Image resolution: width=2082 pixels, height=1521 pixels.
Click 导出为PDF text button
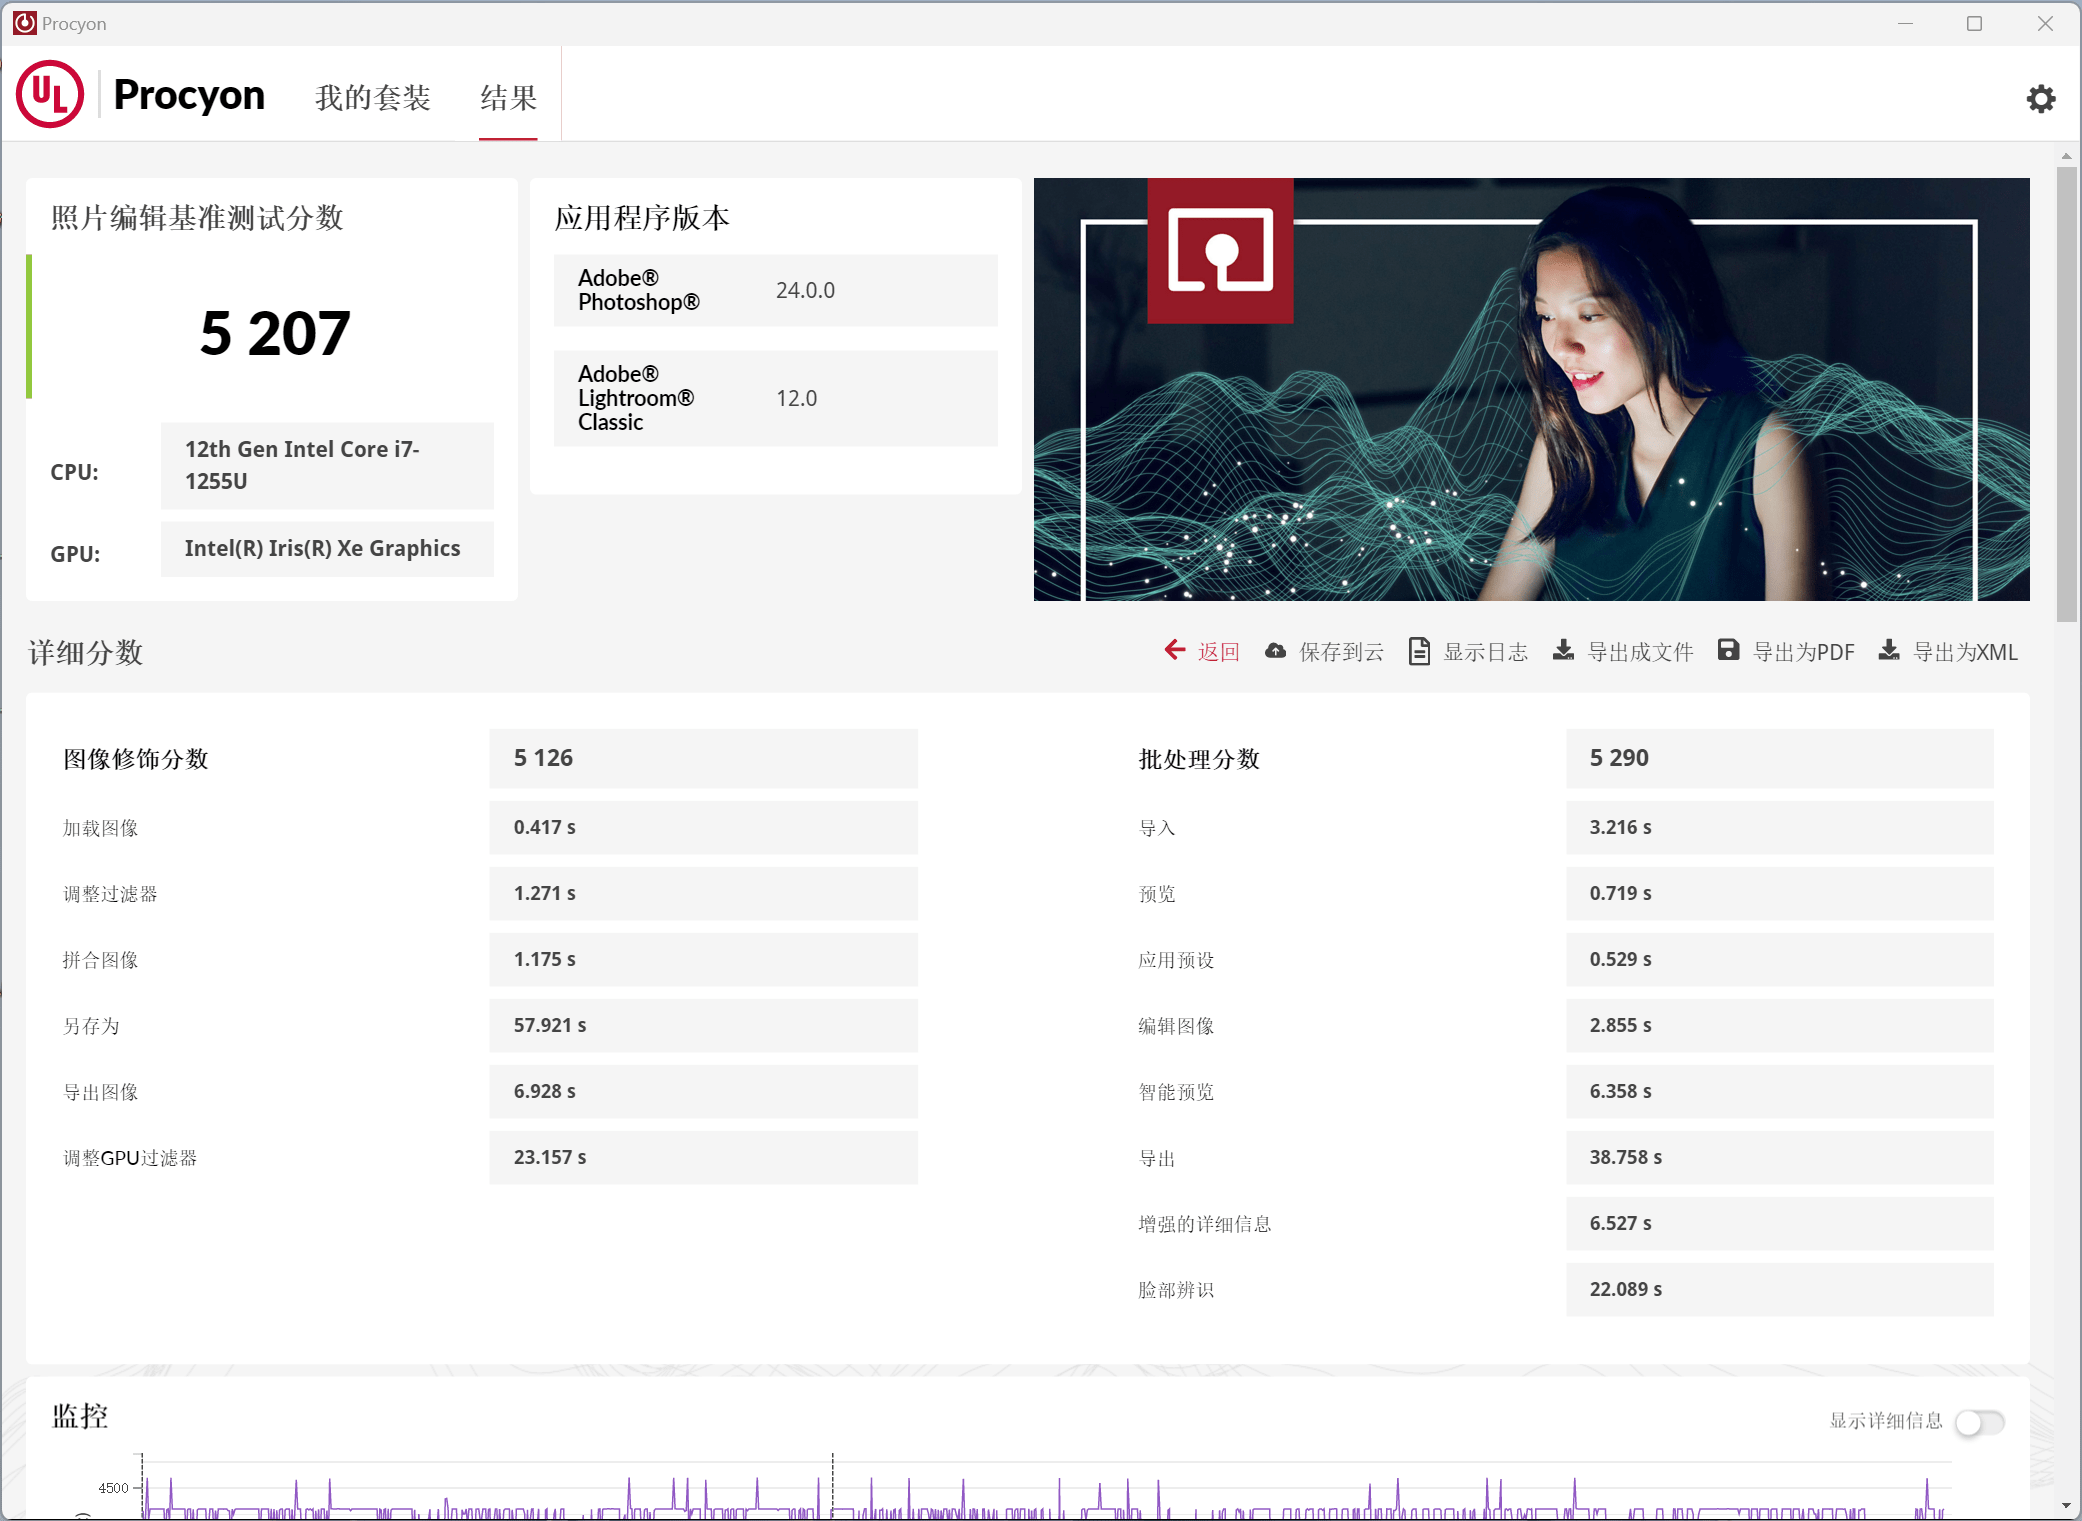point(1803,652)
